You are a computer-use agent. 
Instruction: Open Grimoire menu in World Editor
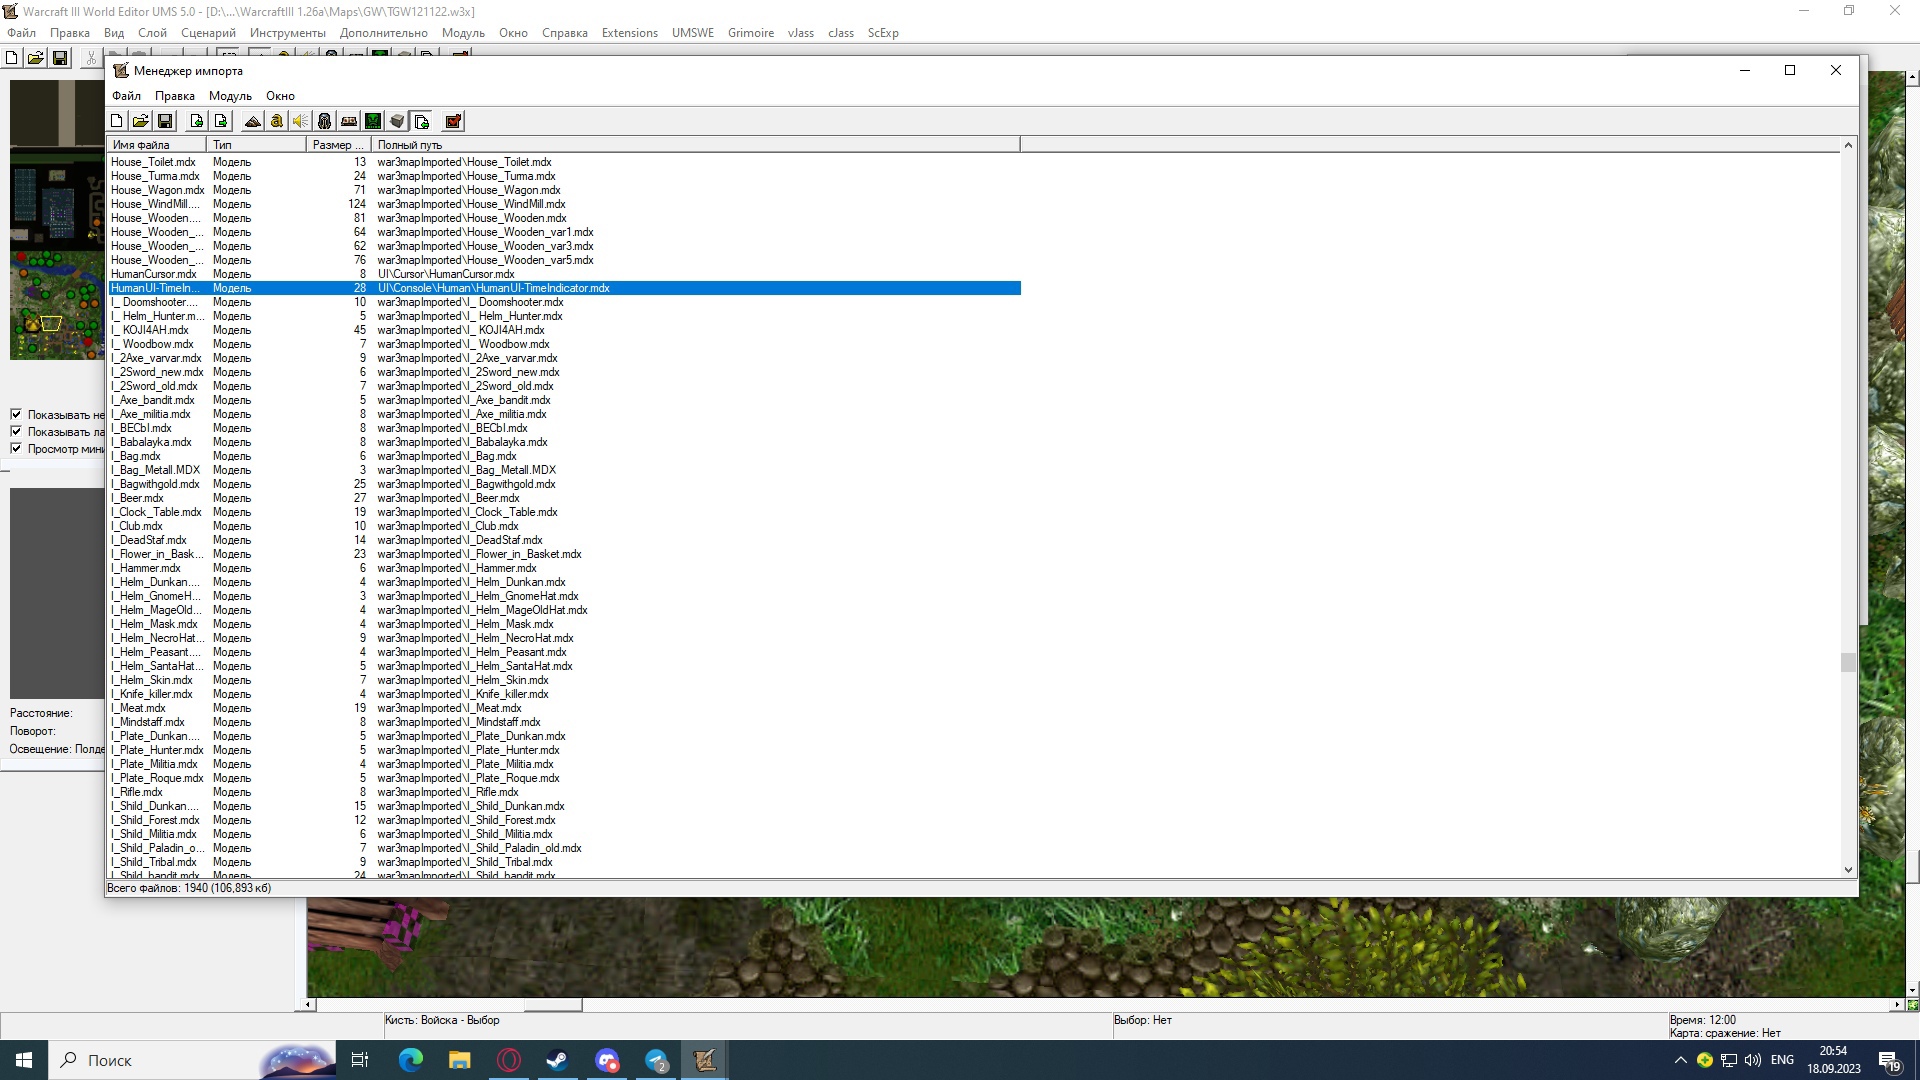tap(751, 33)
